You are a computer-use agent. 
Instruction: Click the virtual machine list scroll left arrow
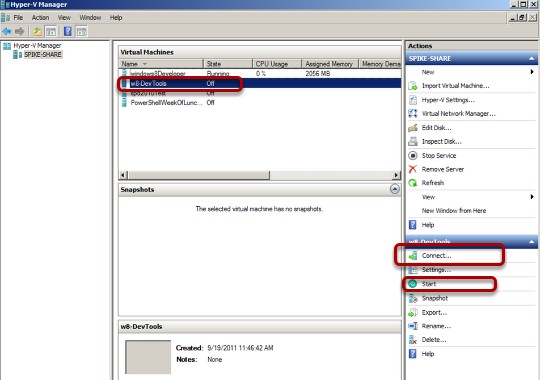click(123, 175)
